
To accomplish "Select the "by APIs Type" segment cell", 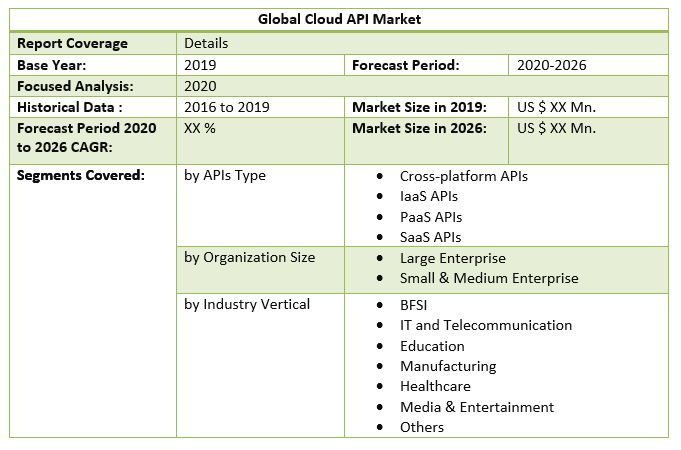I will (225, 175).
